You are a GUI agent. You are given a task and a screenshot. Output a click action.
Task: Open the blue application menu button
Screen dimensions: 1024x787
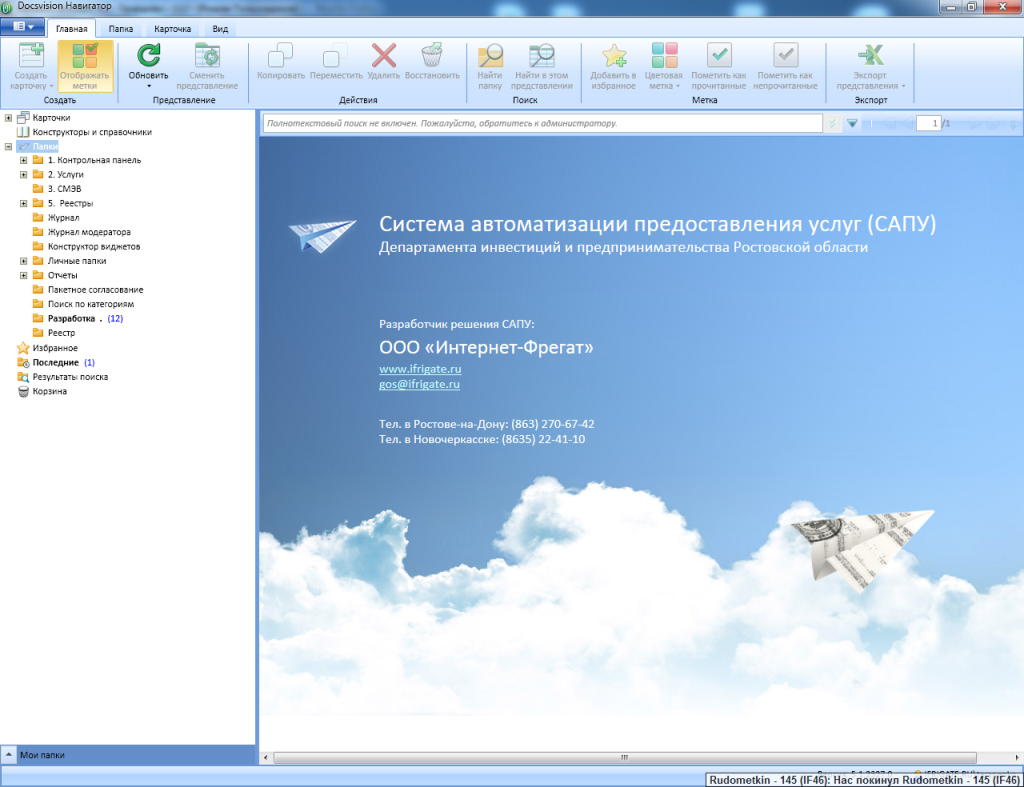22,27
